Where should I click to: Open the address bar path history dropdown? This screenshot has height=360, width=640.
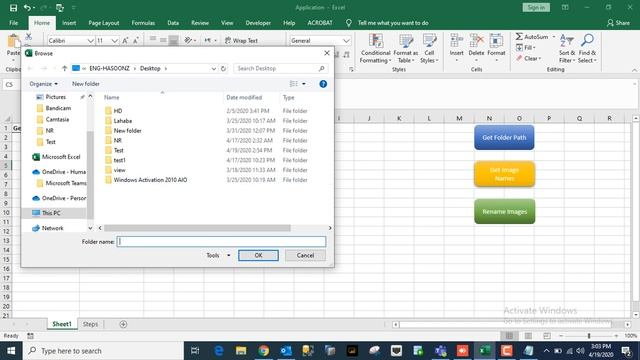click(x=213, y=69)
